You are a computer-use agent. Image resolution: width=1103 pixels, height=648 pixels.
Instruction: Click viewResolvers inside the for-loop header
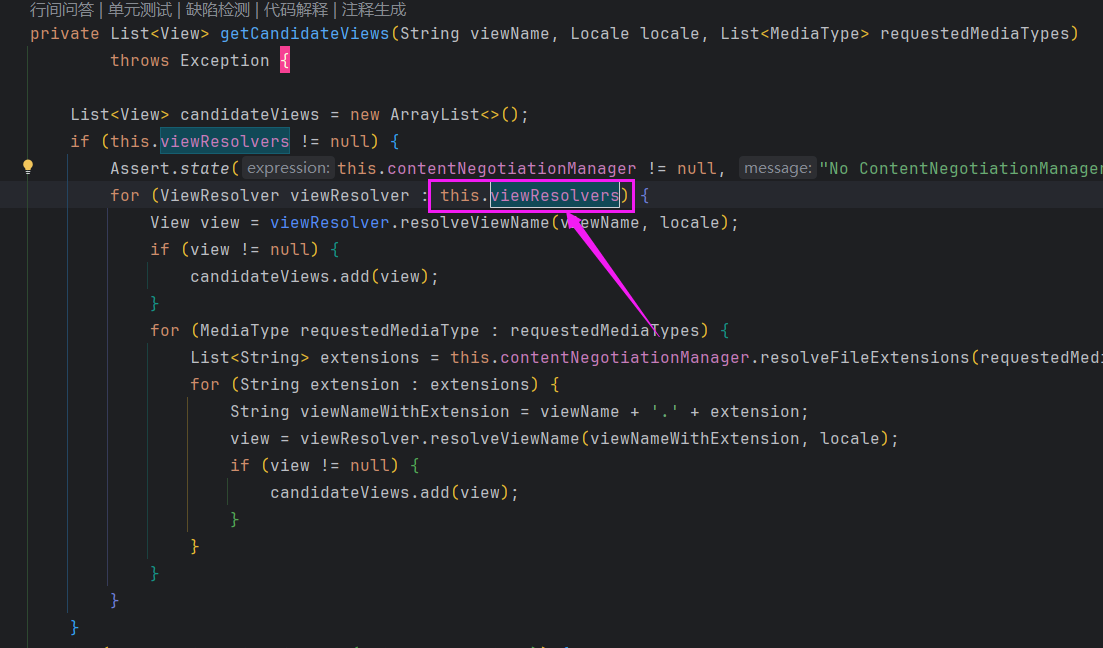[555, 196]
